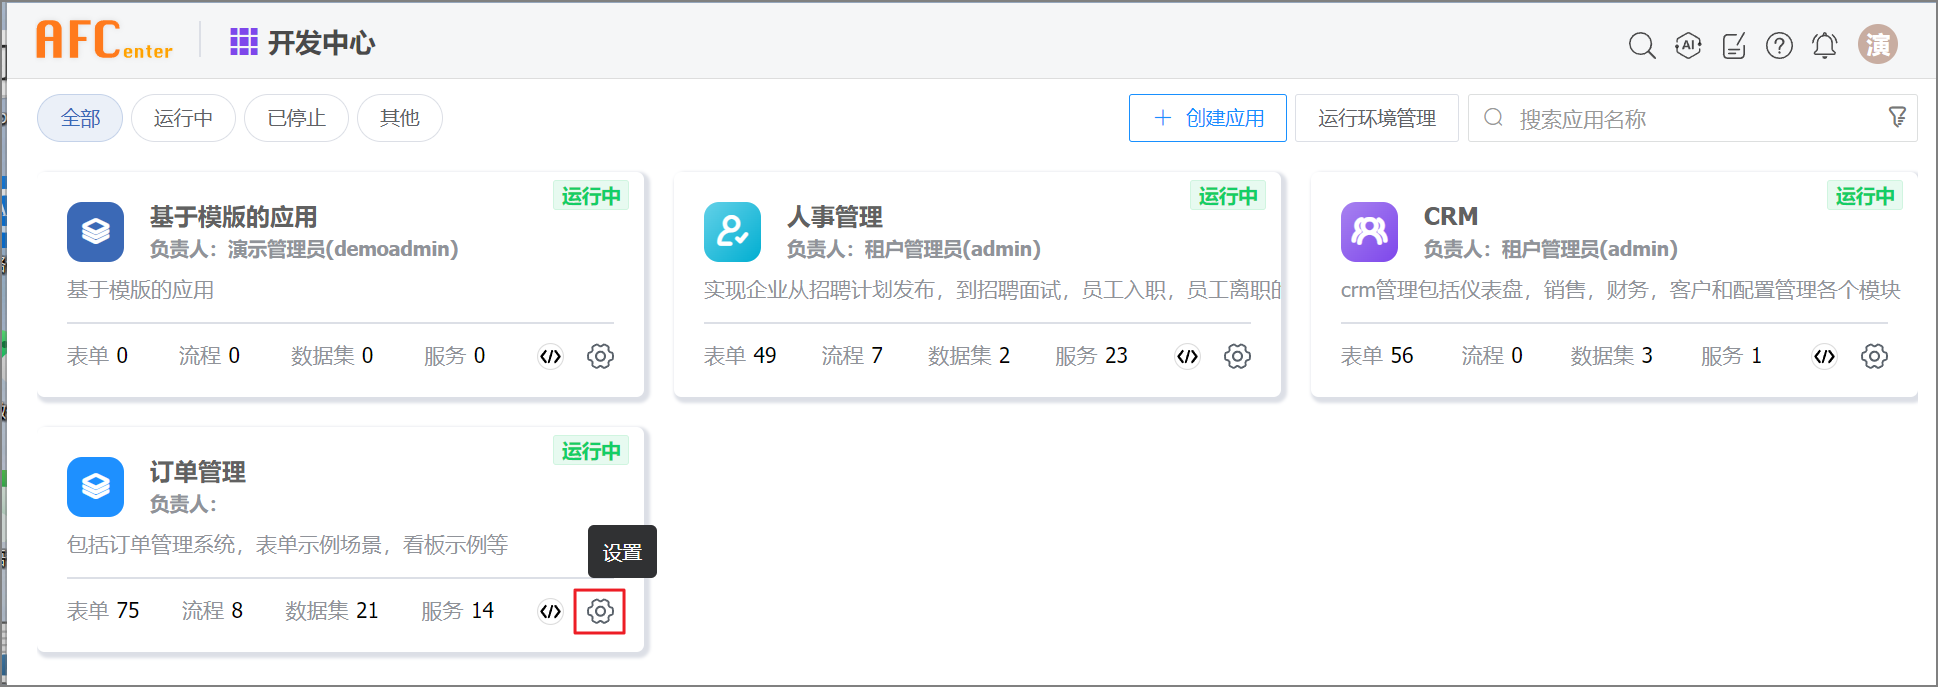Open settings gear for CRM app
The height and width of the screenshot is (687, 1938).
pos(1874,356)
